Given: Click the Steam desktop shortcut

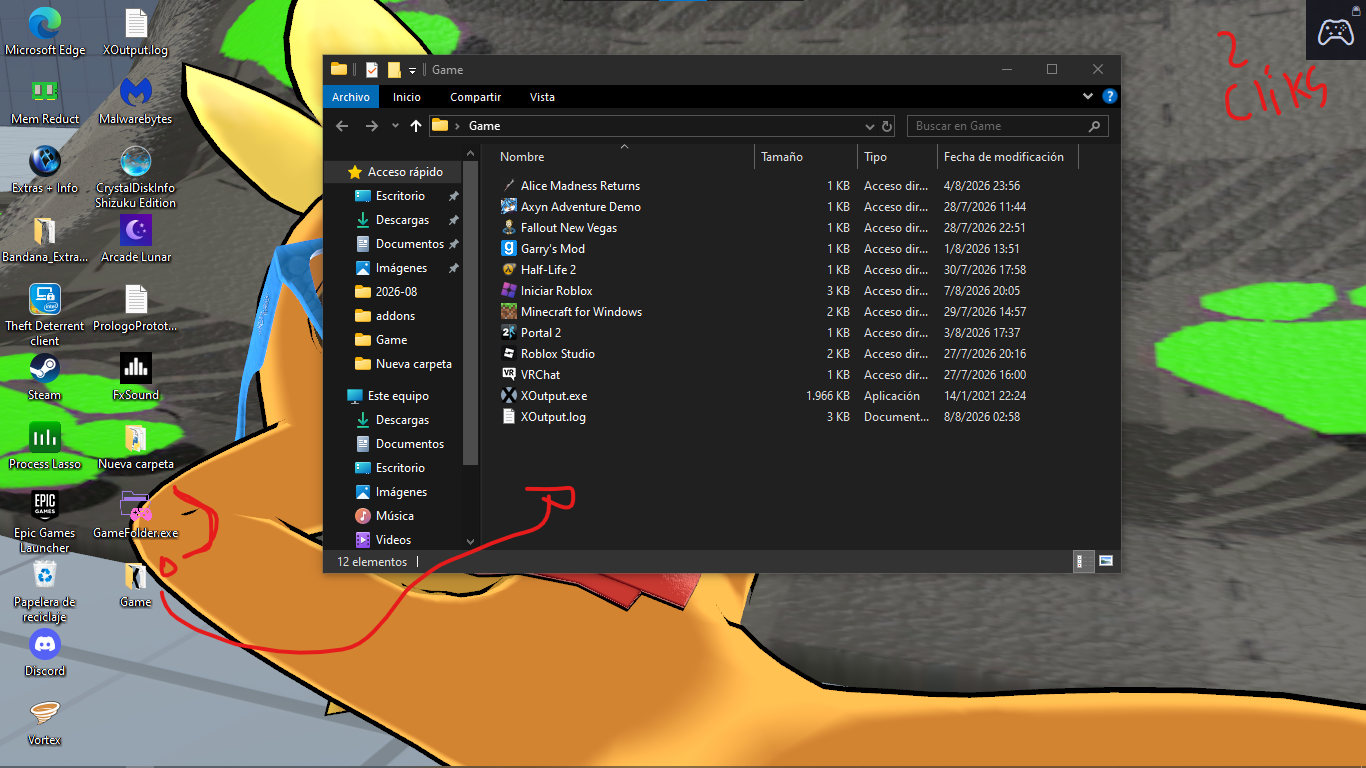Looking at the screenshot, I should 45,377.
